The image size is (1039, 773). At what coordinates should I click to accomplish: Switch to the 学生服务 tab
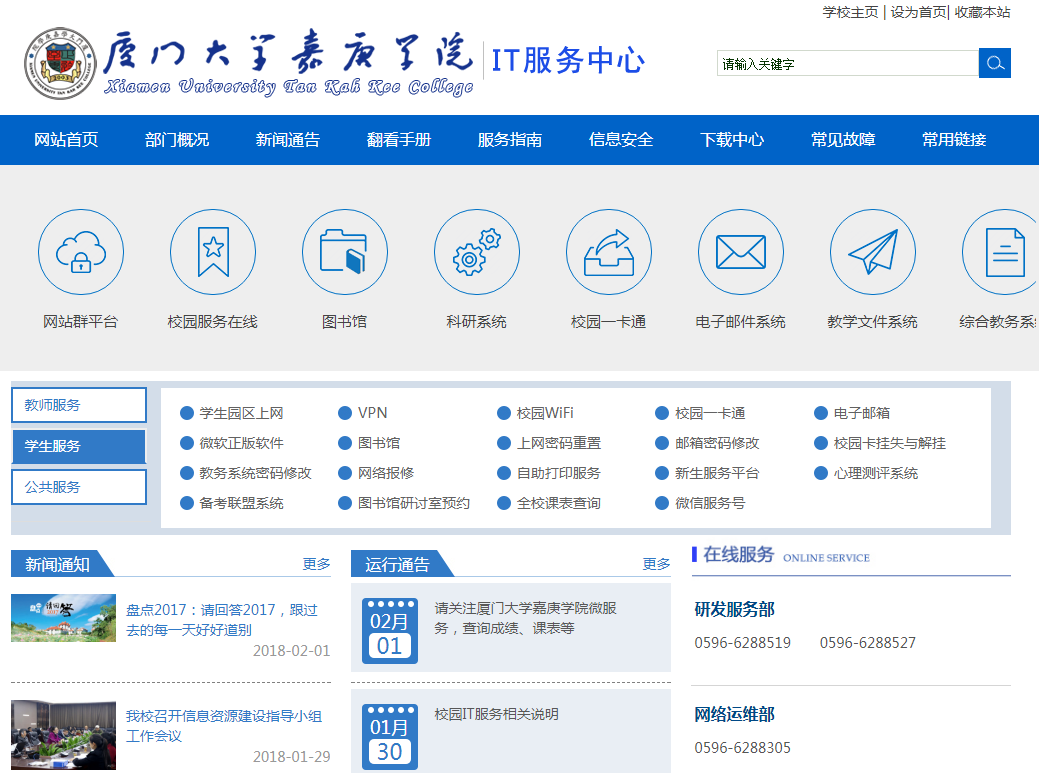click(x=79, y=446)
